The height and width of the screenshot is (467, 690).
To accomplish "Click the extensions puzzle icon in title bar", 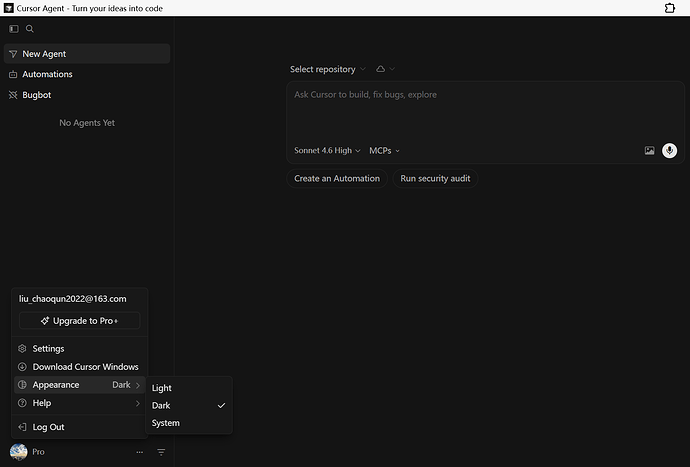I will pyautogui.click(x=670, y=8).
